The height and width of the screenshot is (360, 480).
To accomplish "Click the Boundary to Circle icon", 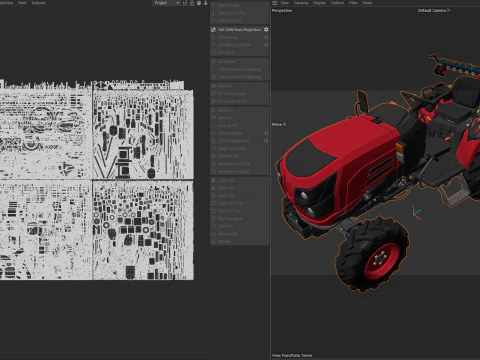I will point(213,164).
